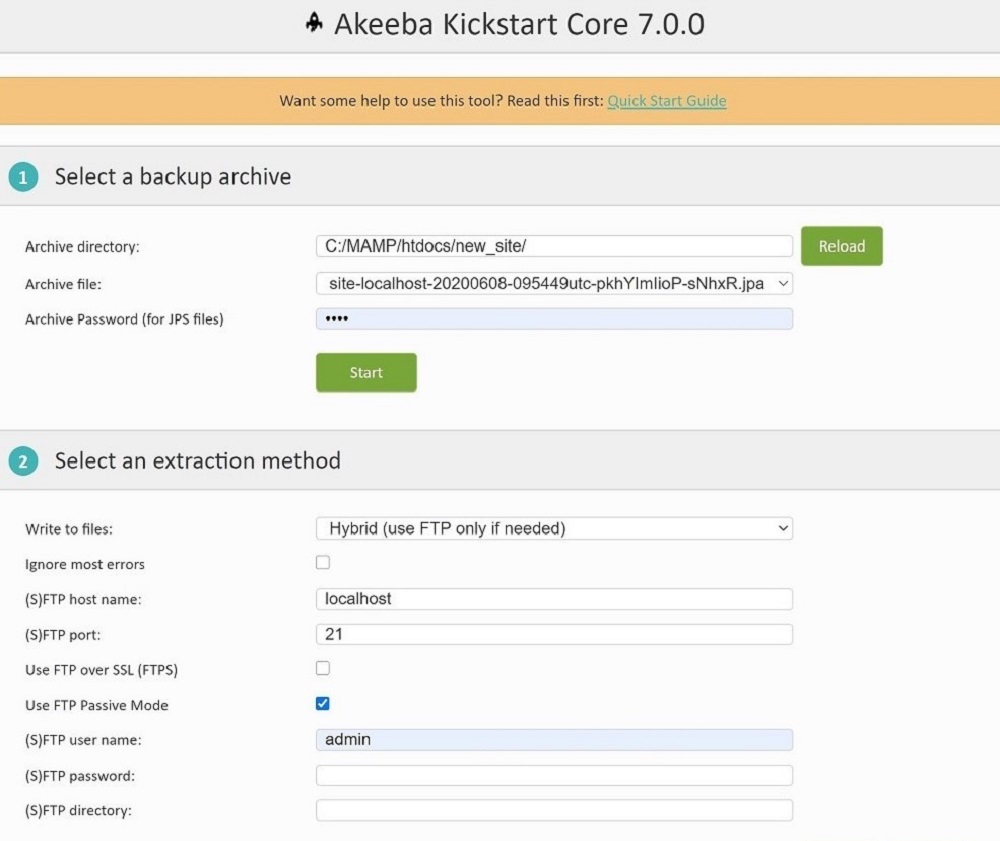Click the (S)FTP password field
The height and width of the screenshot is (841, 1000).
coord(554,775)
